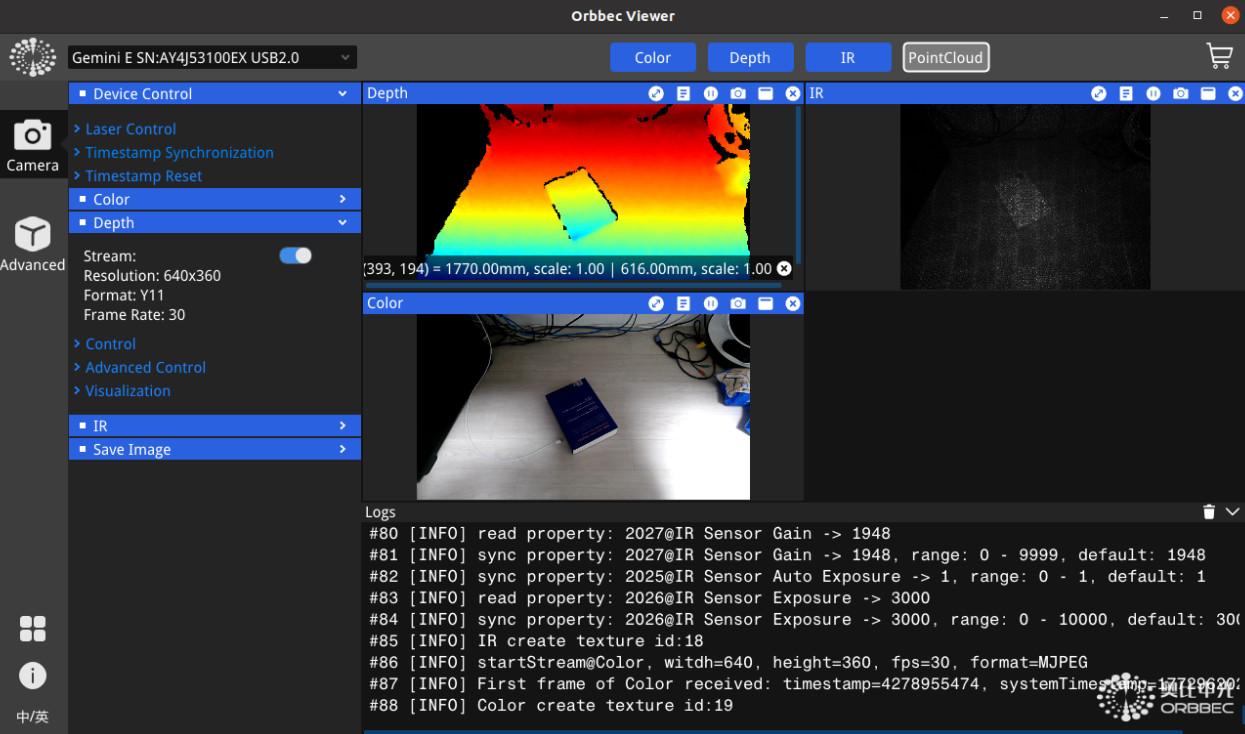
Task: Open the four-square grid icon in sidebar
Action: coord(32,629)
